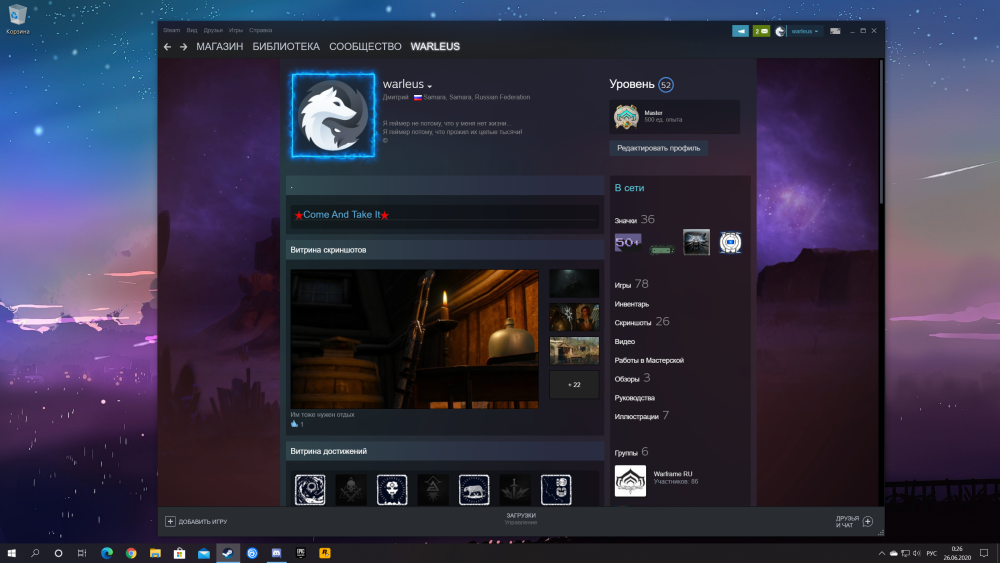Click the green chip badge icon
Image resolution: width=1000 pixels, height=563 pixels.
662,250
